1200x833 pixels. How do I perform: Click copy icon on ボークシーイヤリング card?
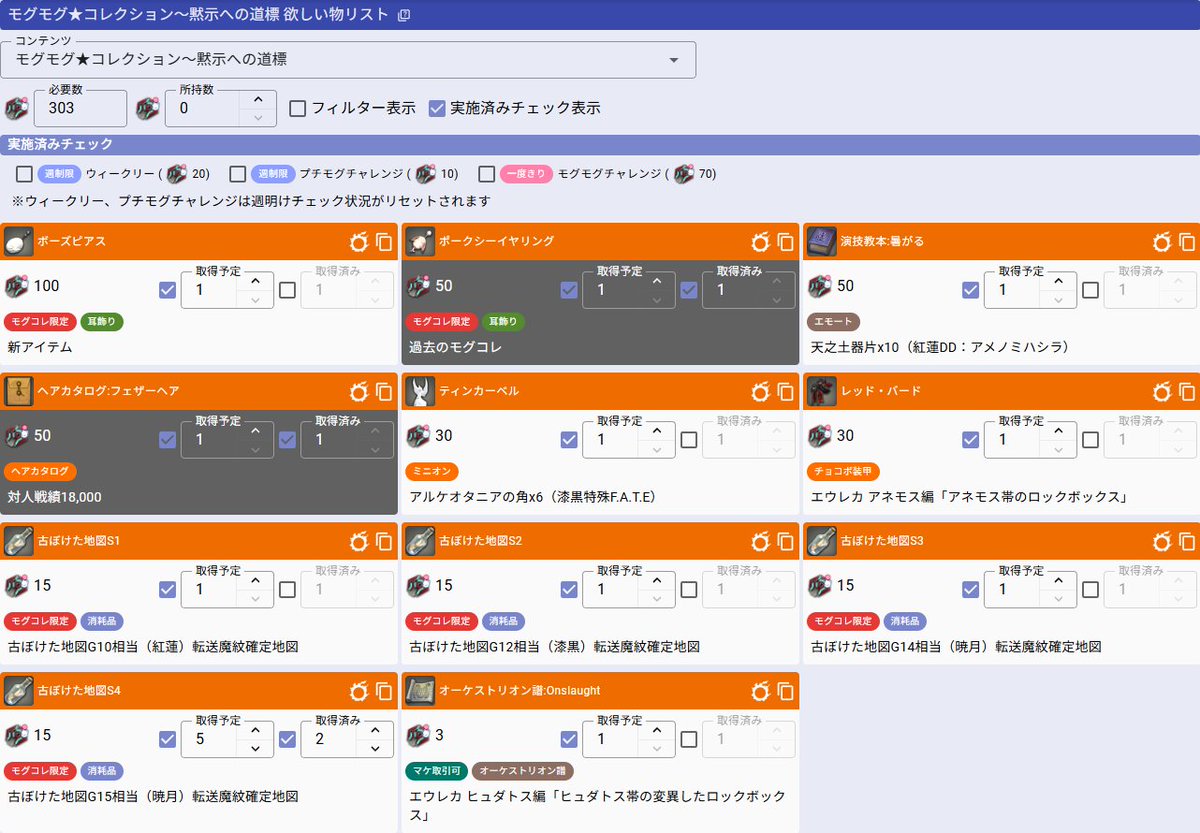tap(787, 242)
